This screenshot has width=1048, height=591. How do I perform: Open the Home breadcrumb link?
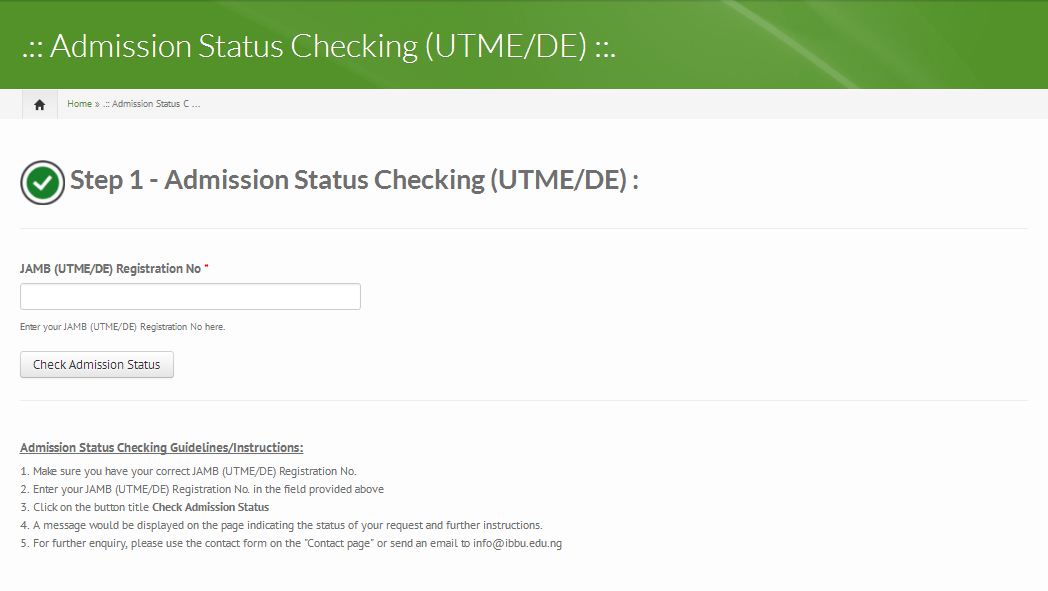click(79, 104)
